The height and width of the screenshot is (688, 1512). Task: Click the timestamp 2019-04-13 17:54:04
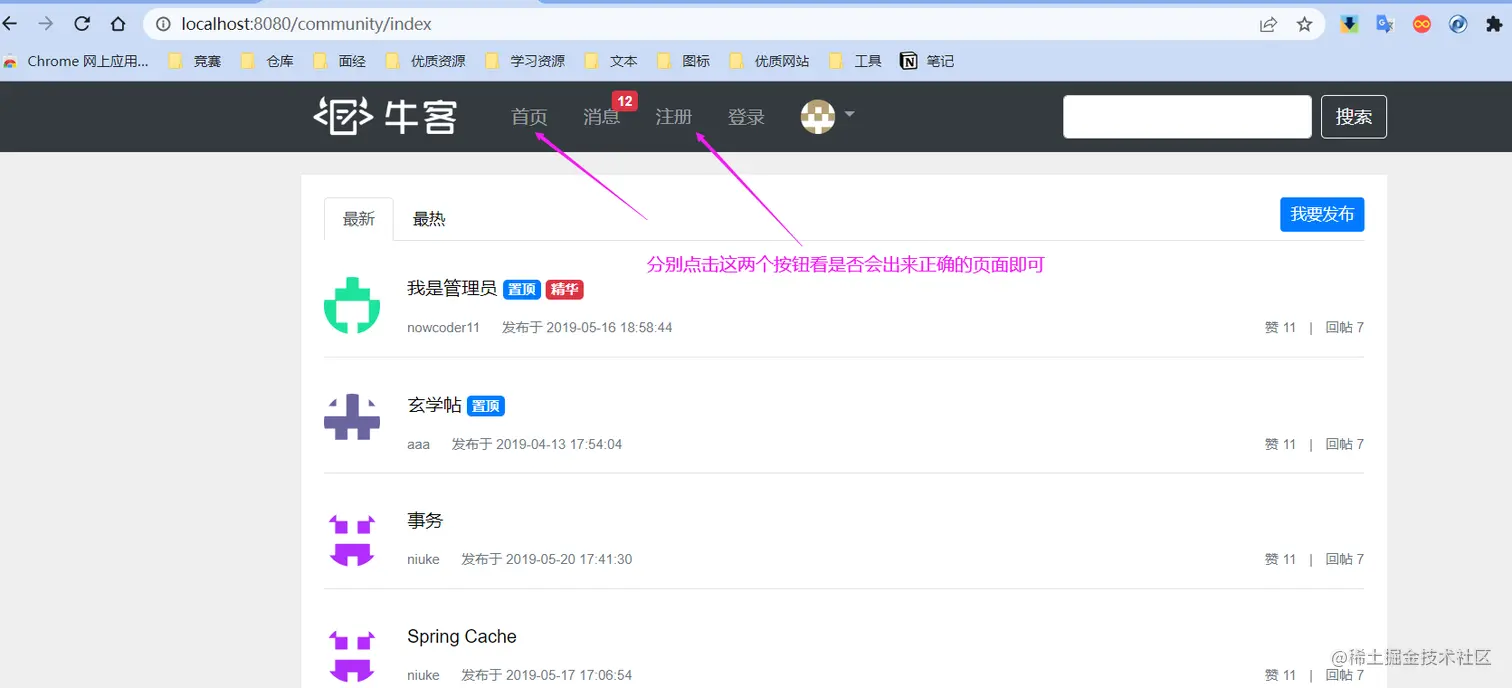tap(559, 444)
